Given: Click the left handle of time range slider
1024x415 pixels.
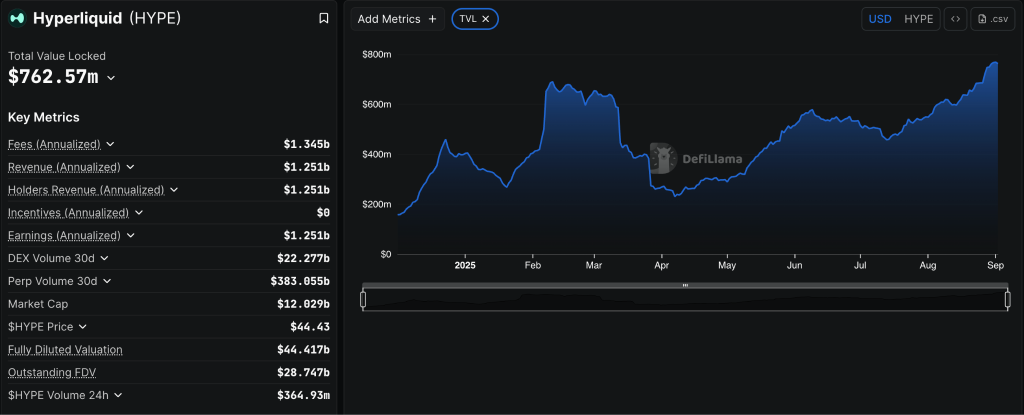Looking at the screenshot, I should click(x=363, y=299).
